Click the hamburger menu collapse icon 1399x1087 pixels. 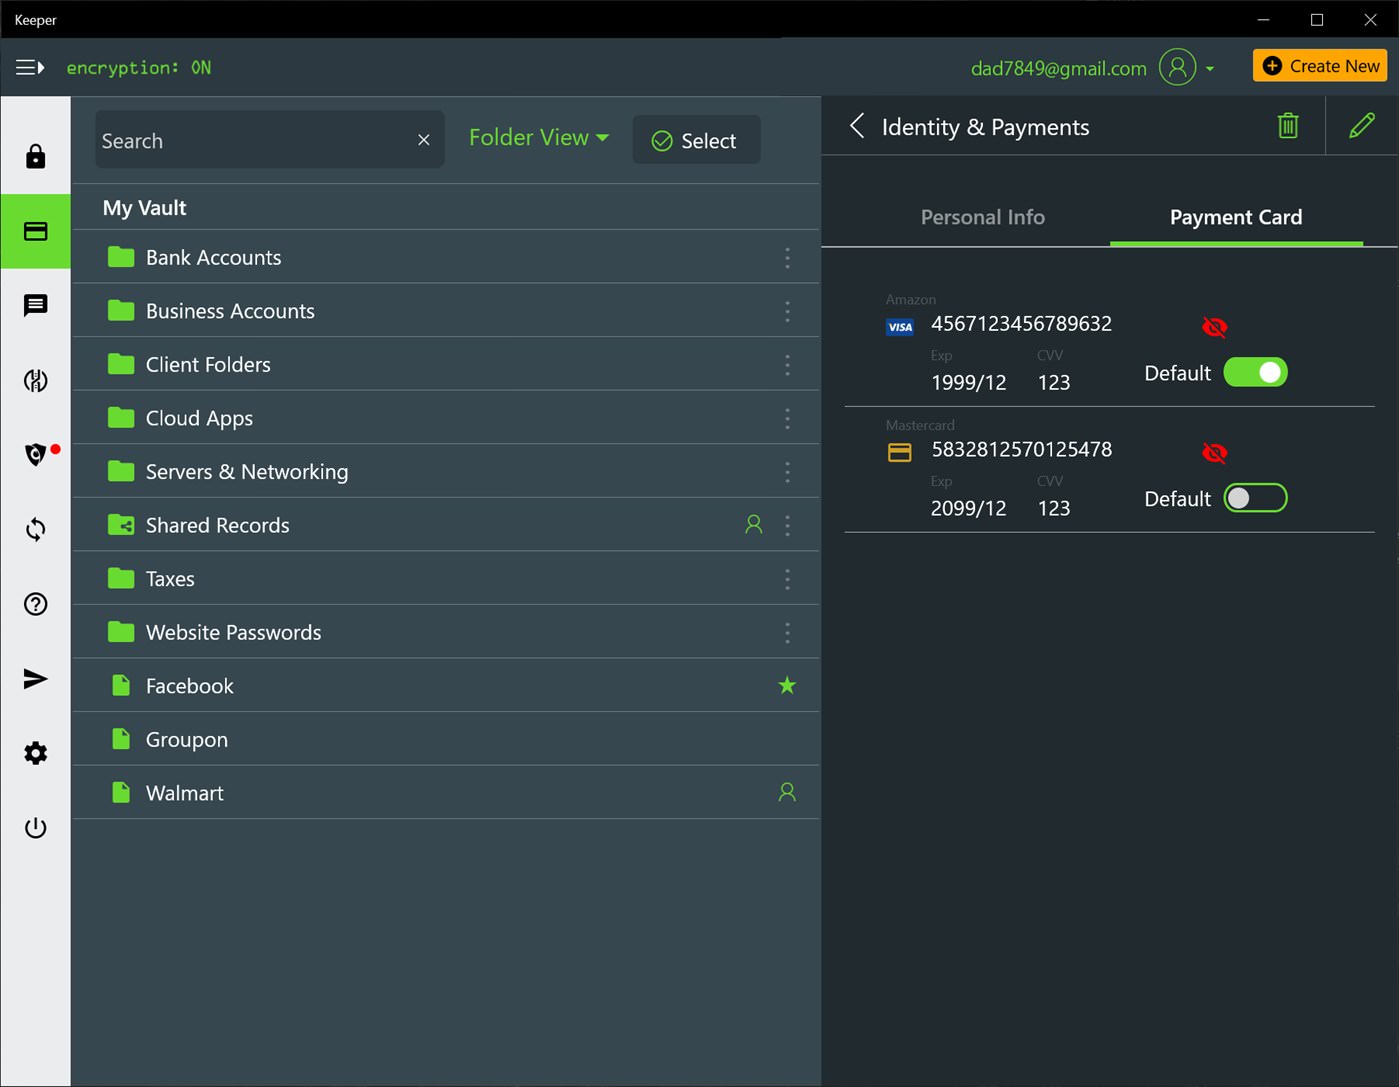(x=30, y=67)
